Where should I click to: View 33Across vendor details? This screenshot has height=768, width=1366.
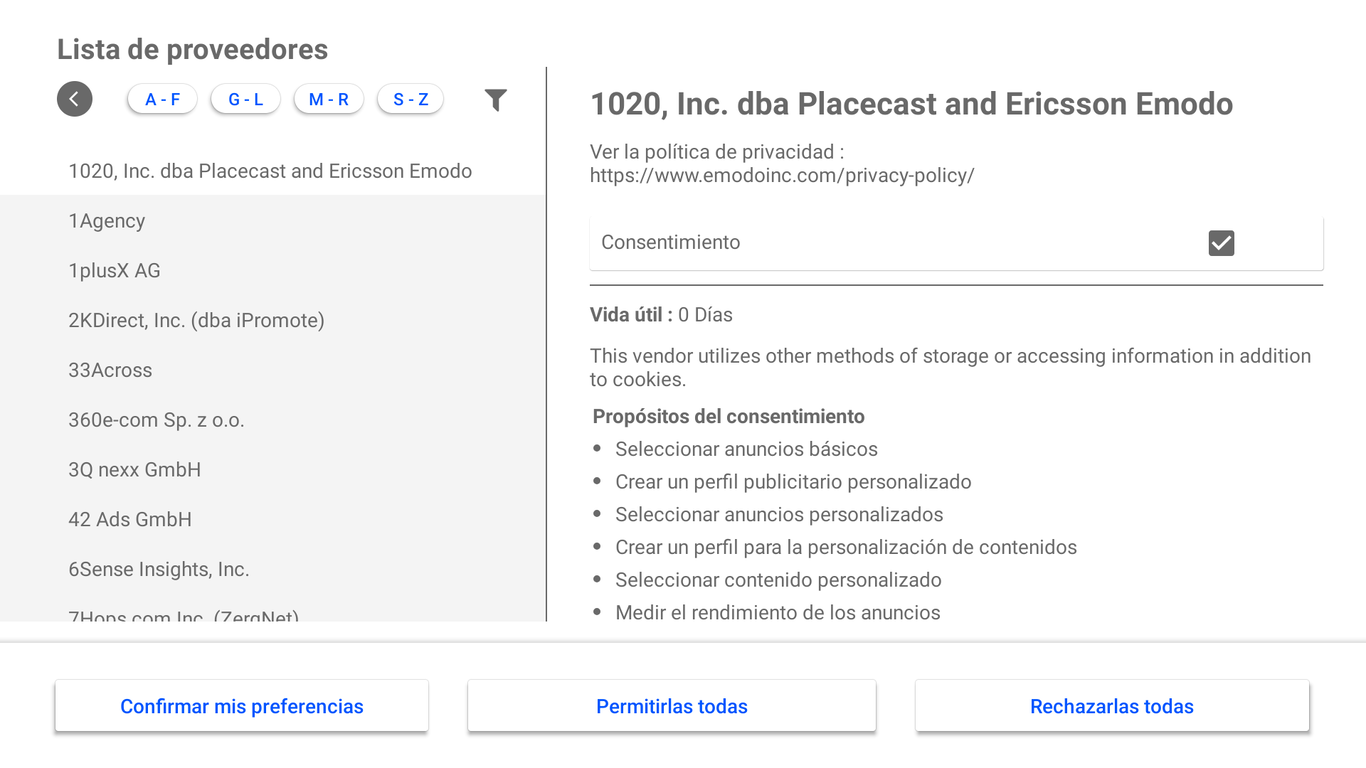tap(110, 370)
